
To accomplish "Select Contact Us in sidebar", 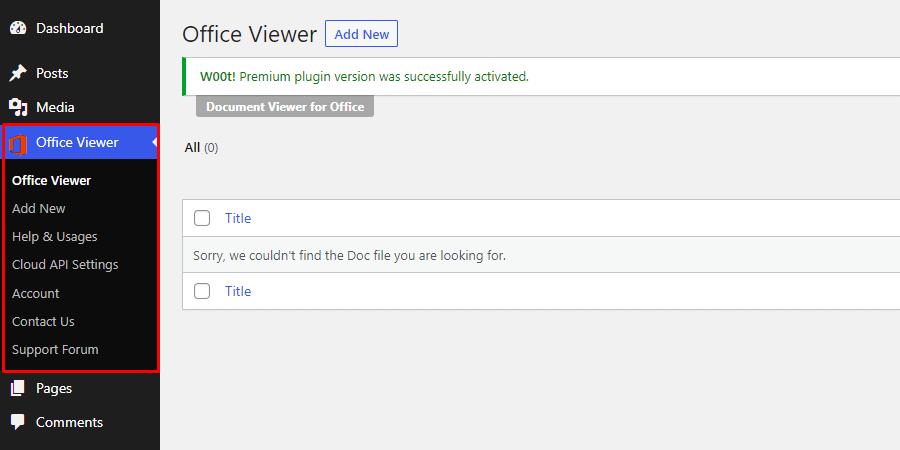I will tap(43, 321).
